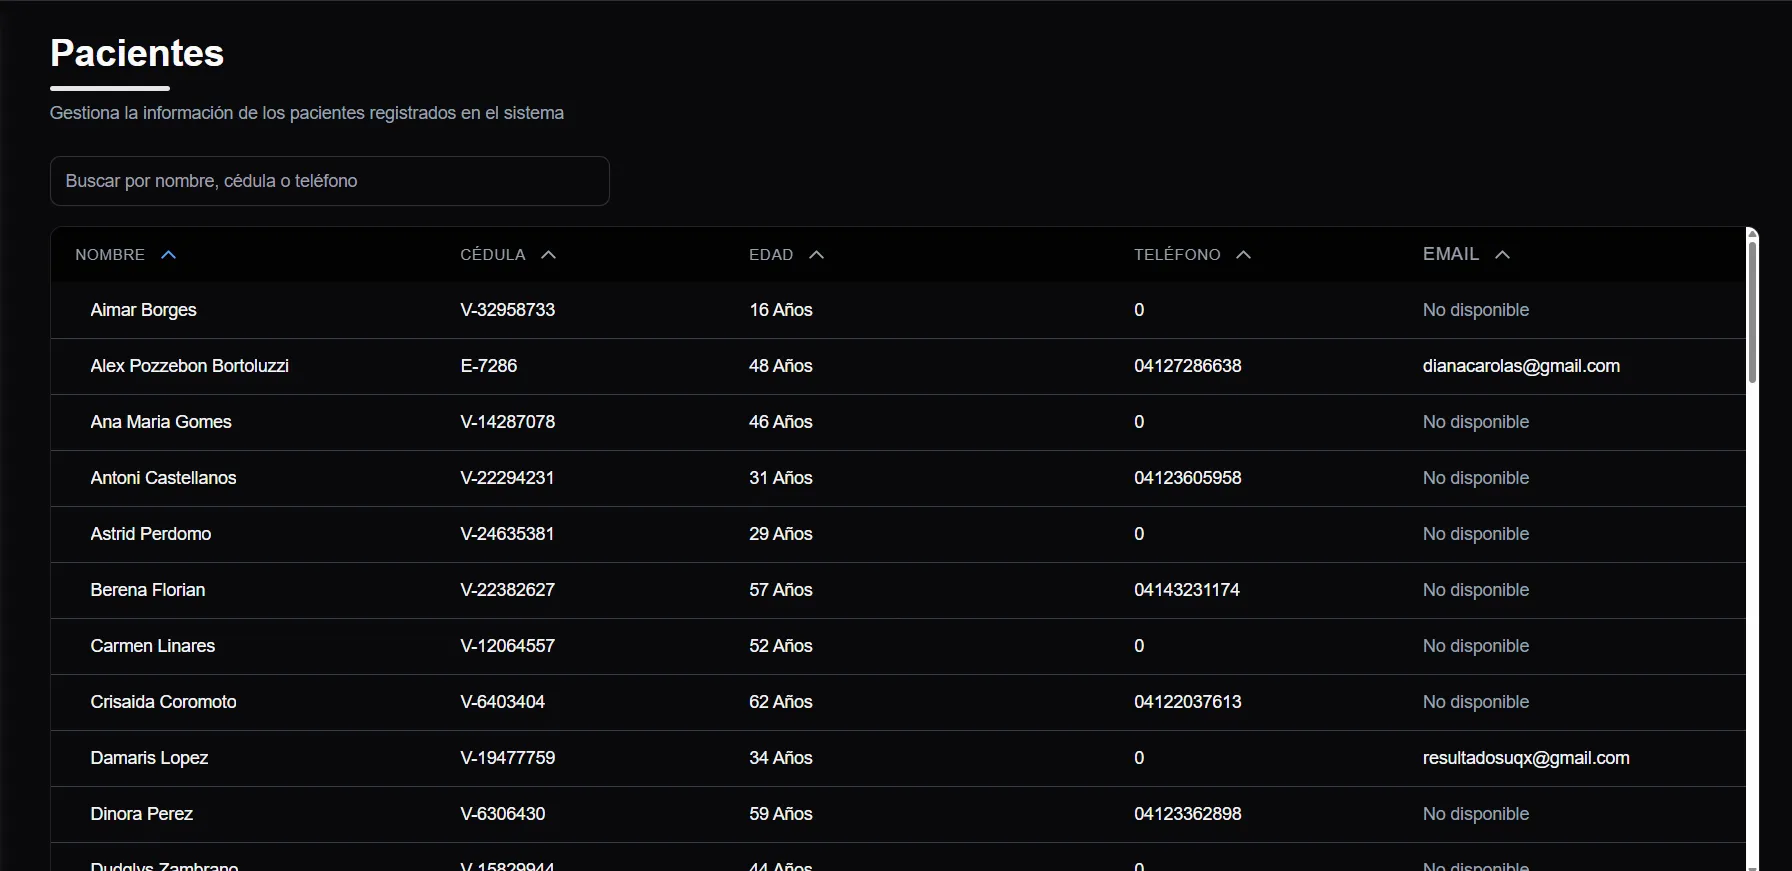
Task: Click phone value 0 in Carmen Linares row
Action: click(1139, 646)
